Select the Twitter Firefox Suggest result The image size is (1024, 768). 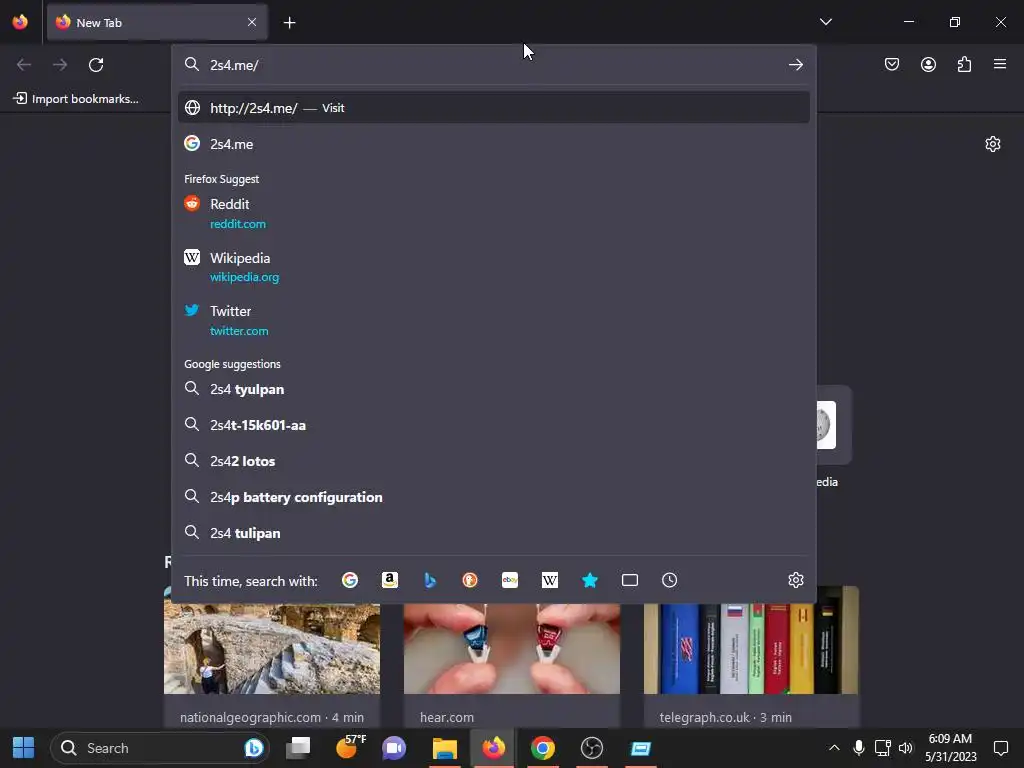494,320
